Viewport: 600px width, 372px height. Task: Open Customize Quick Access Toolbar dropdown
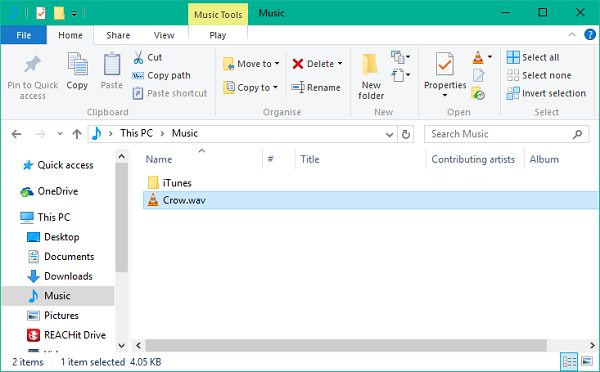[74, 14]
